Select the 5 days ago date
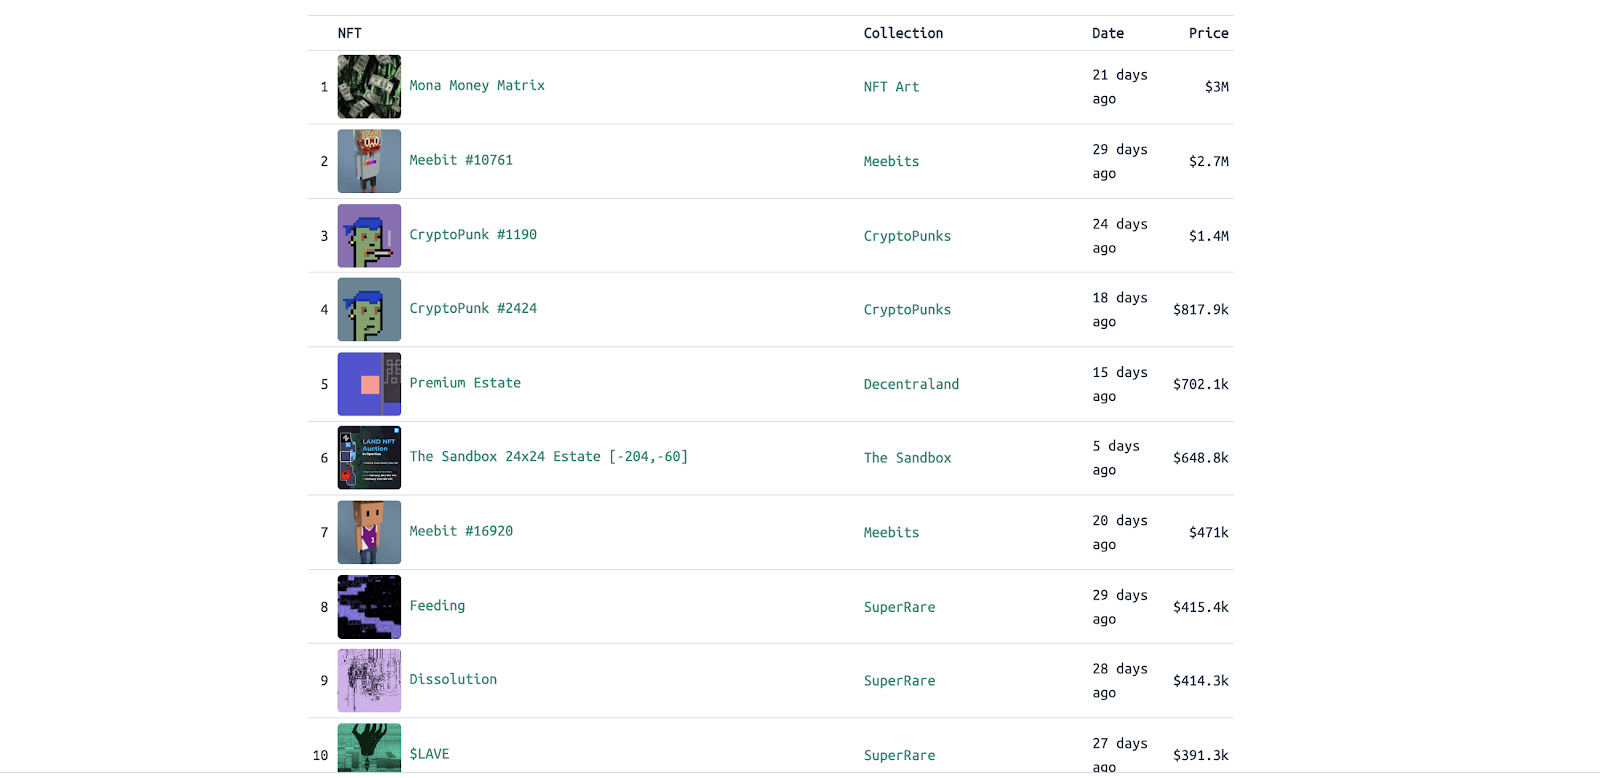 pos(1116,458)
